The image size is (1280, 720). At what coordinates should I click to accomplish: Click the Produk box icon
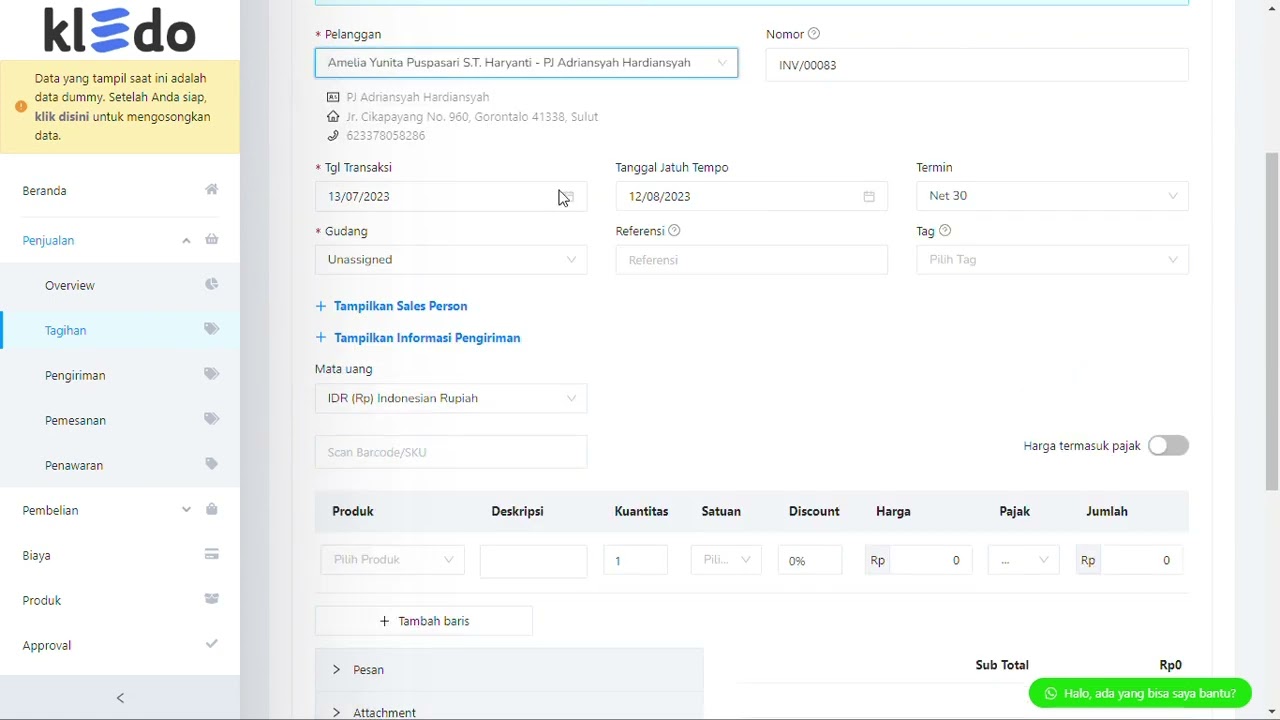pyautogui.click(x=211, y=600)
